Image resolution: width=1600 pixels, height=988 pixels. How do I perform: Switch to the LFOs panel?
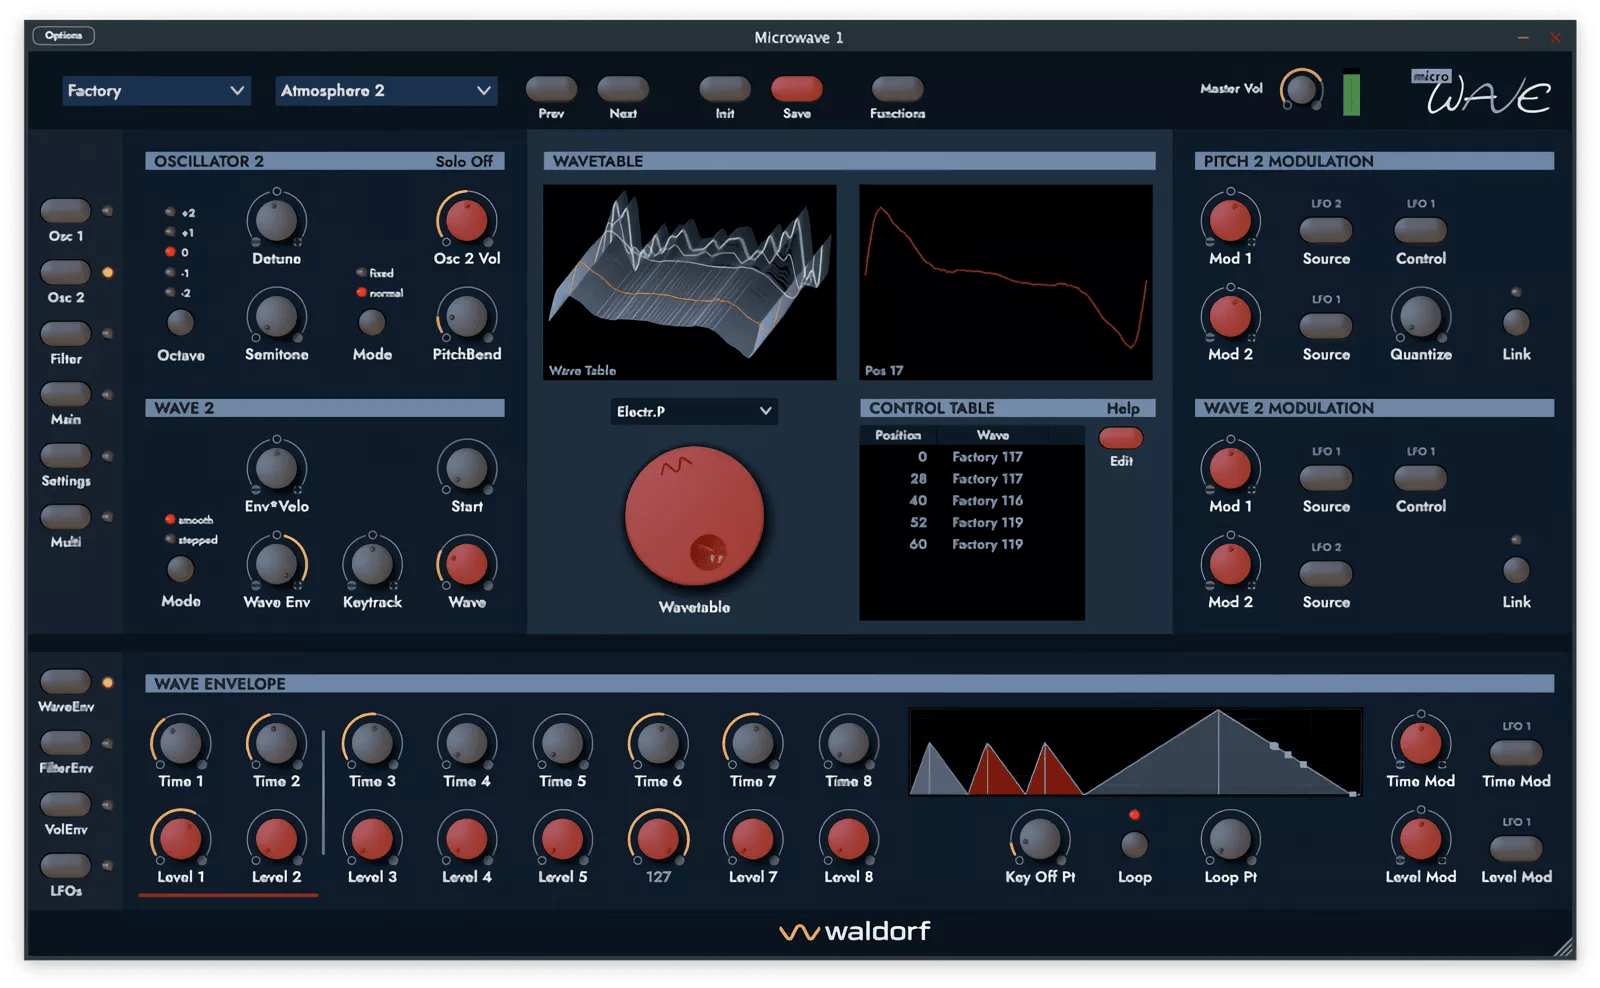coord(64,861)
